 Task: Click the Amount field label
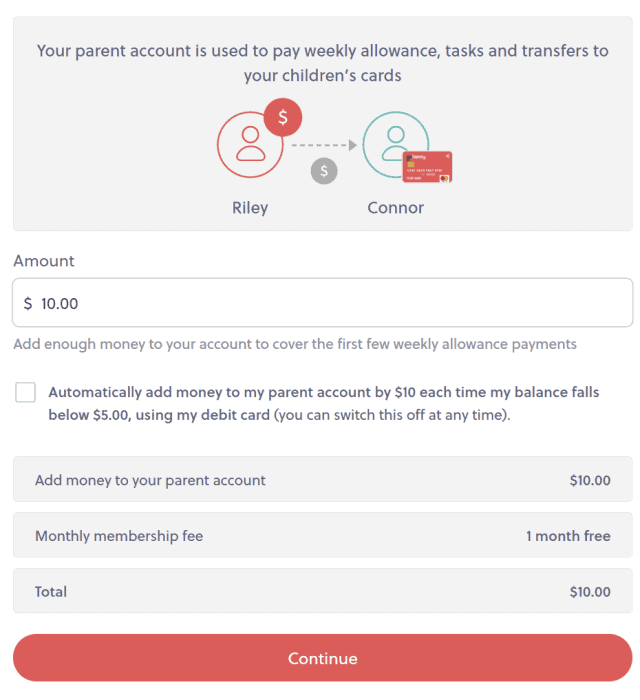pos(44,261)
